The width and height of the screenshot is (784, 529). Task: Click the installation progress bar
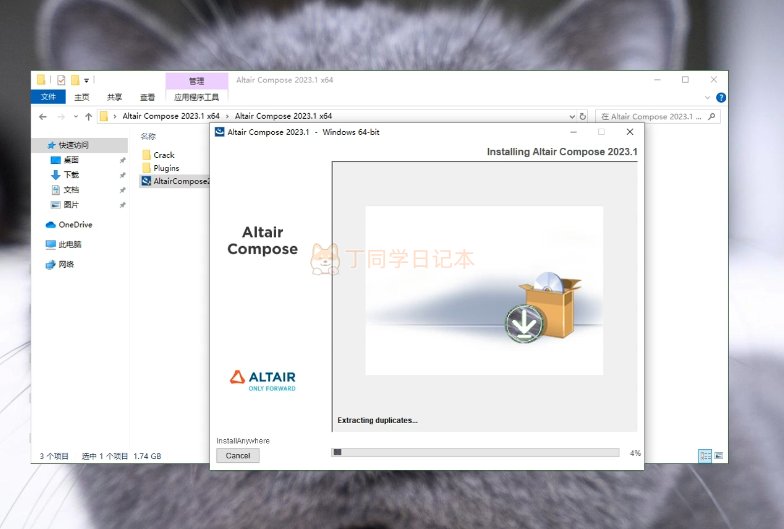475,452
